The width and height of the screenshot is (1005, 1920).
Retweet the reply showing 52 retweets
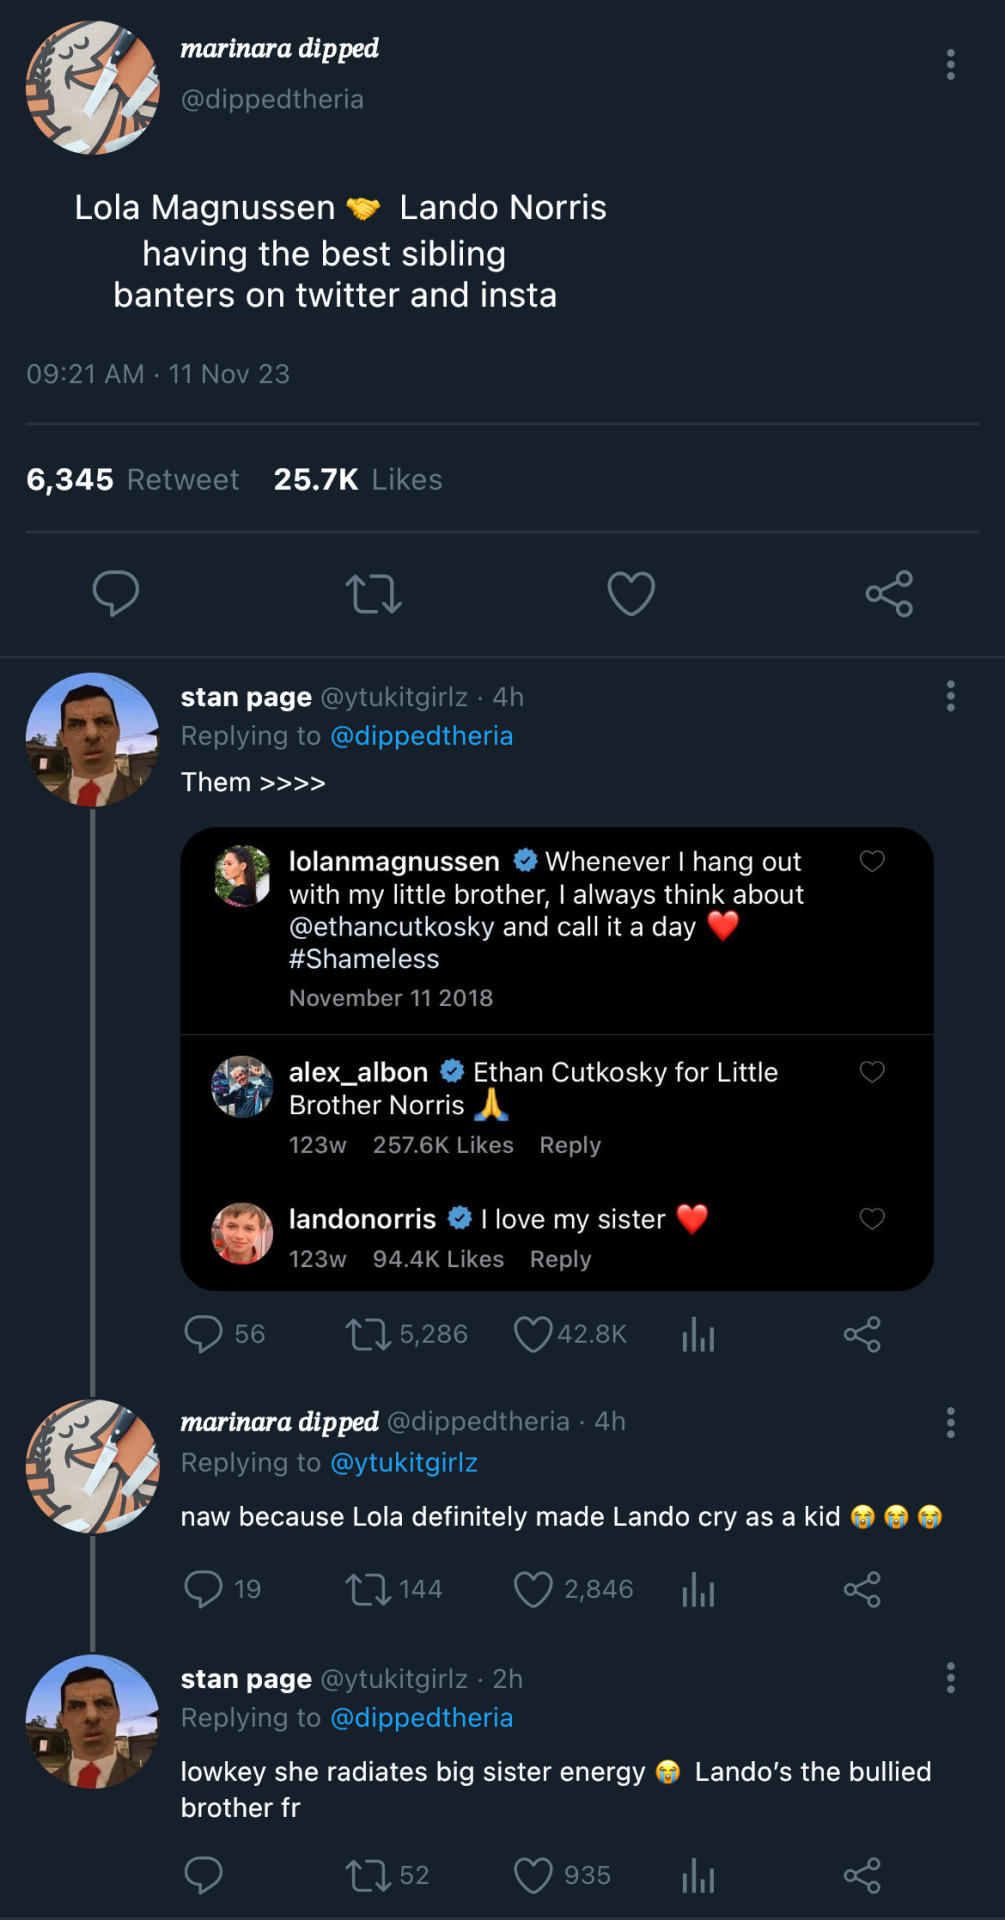pyautogui.click(x=368, y=1875)
